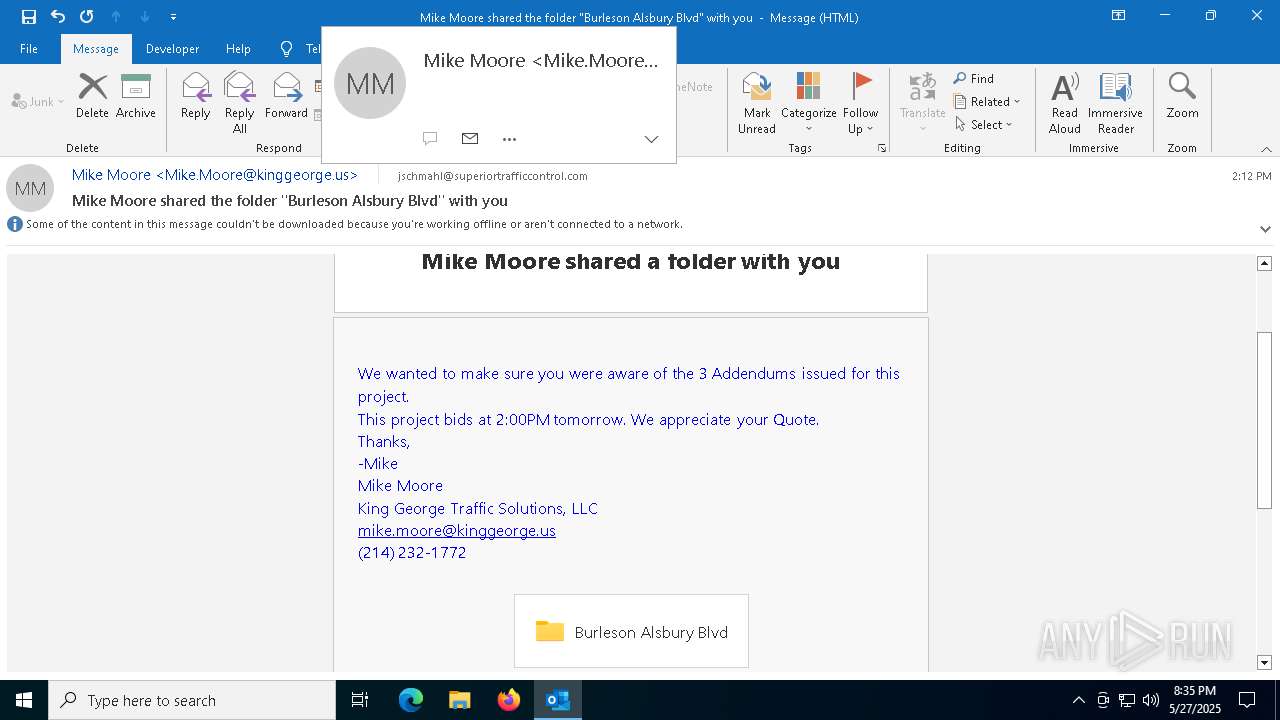Open the Select dropdown
Image resolution: width=1280 pixels, height=720 pixels.
[984, 125]
